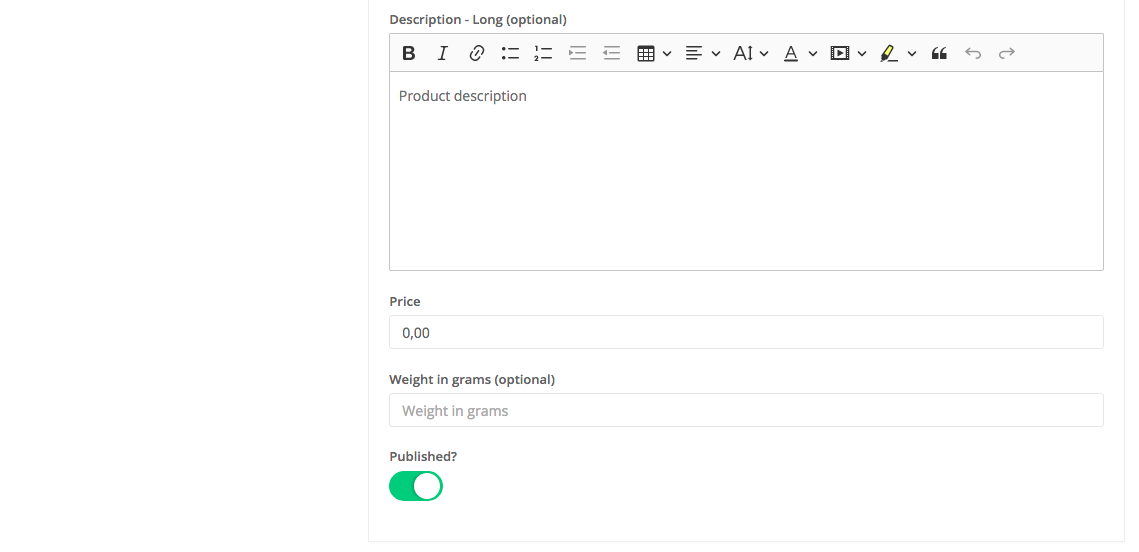Screen dimensions: 1139x552
Task: Insert a block quote
Action: (939, 53)
